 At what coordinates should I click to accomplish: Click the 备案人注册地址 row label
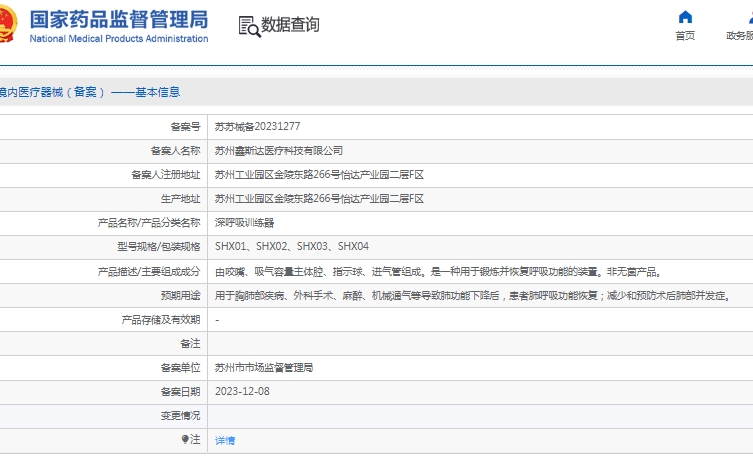[x=166, y=175]
